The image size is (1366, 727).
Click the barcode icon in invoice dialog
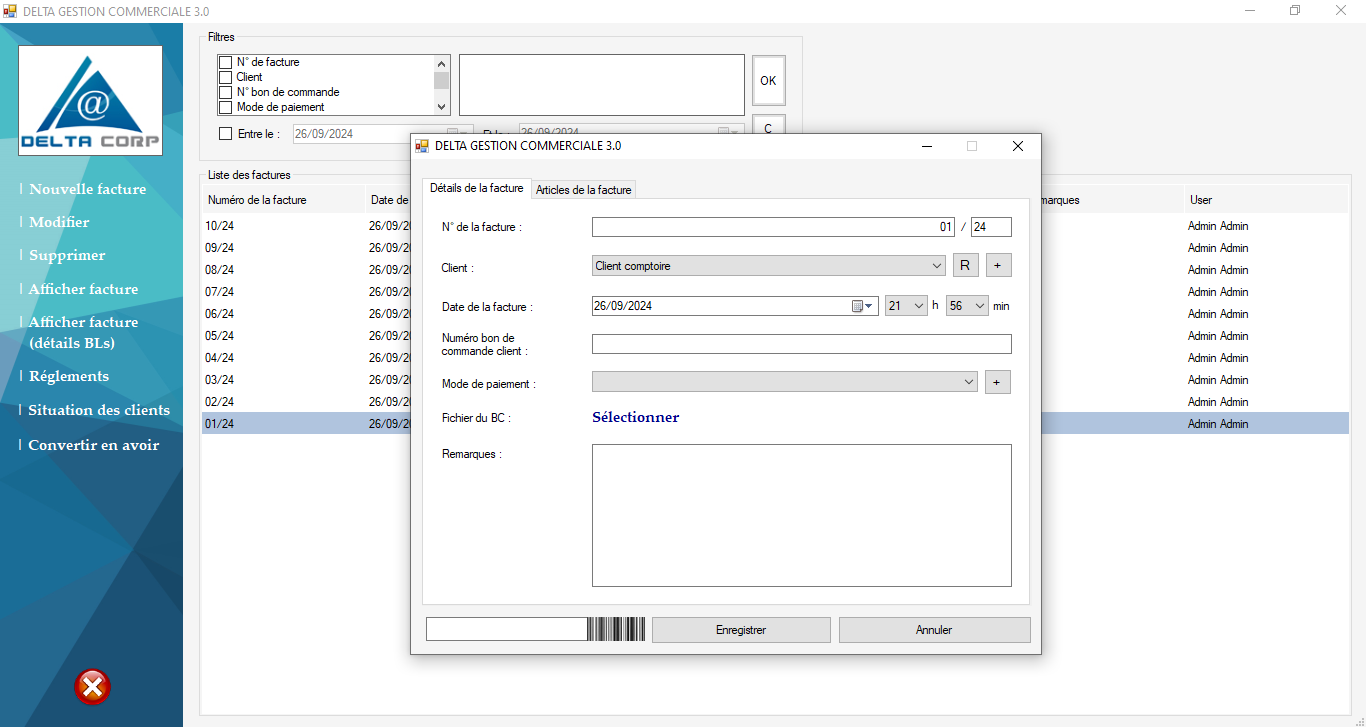[616, 629]
